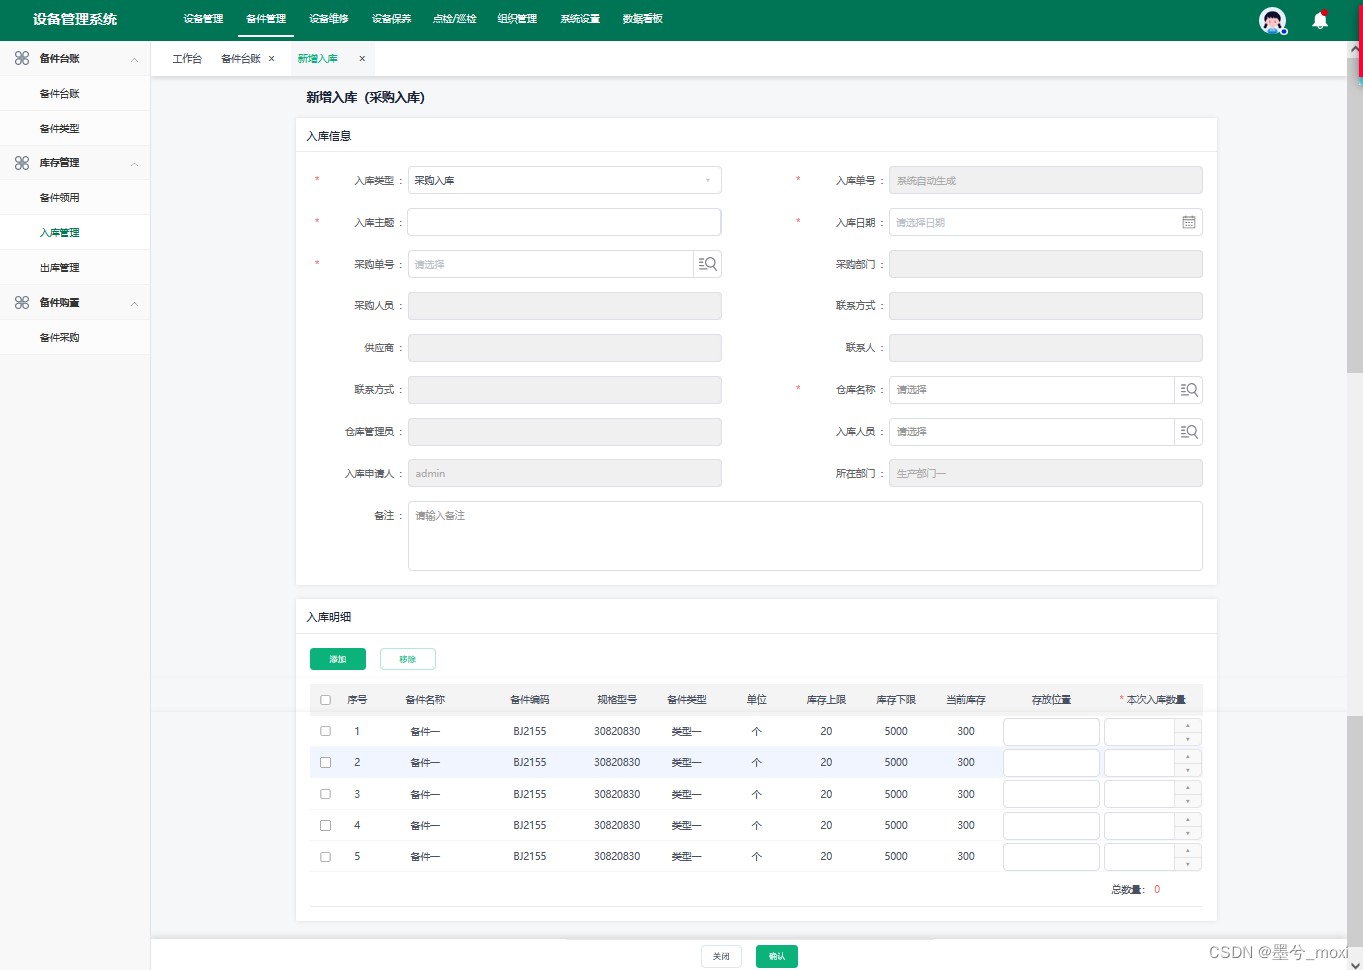Image resolution: width=1363 pixels, height=970 pixels.
Task: Switch to the 工作台 tab
Action: coord(187,59)
